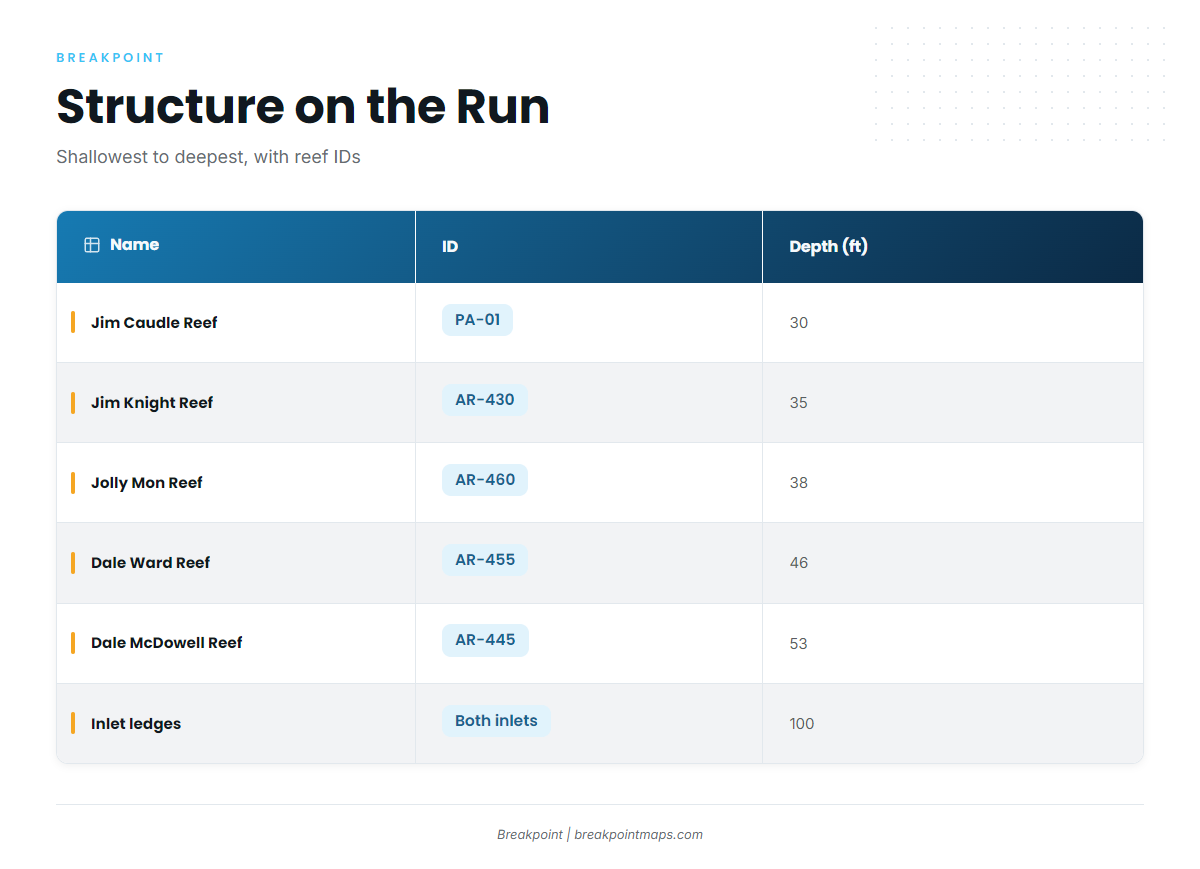Screen dimensions: 1200x869
Task: Click the Structure on the Run title
Action: coord(303,106)
